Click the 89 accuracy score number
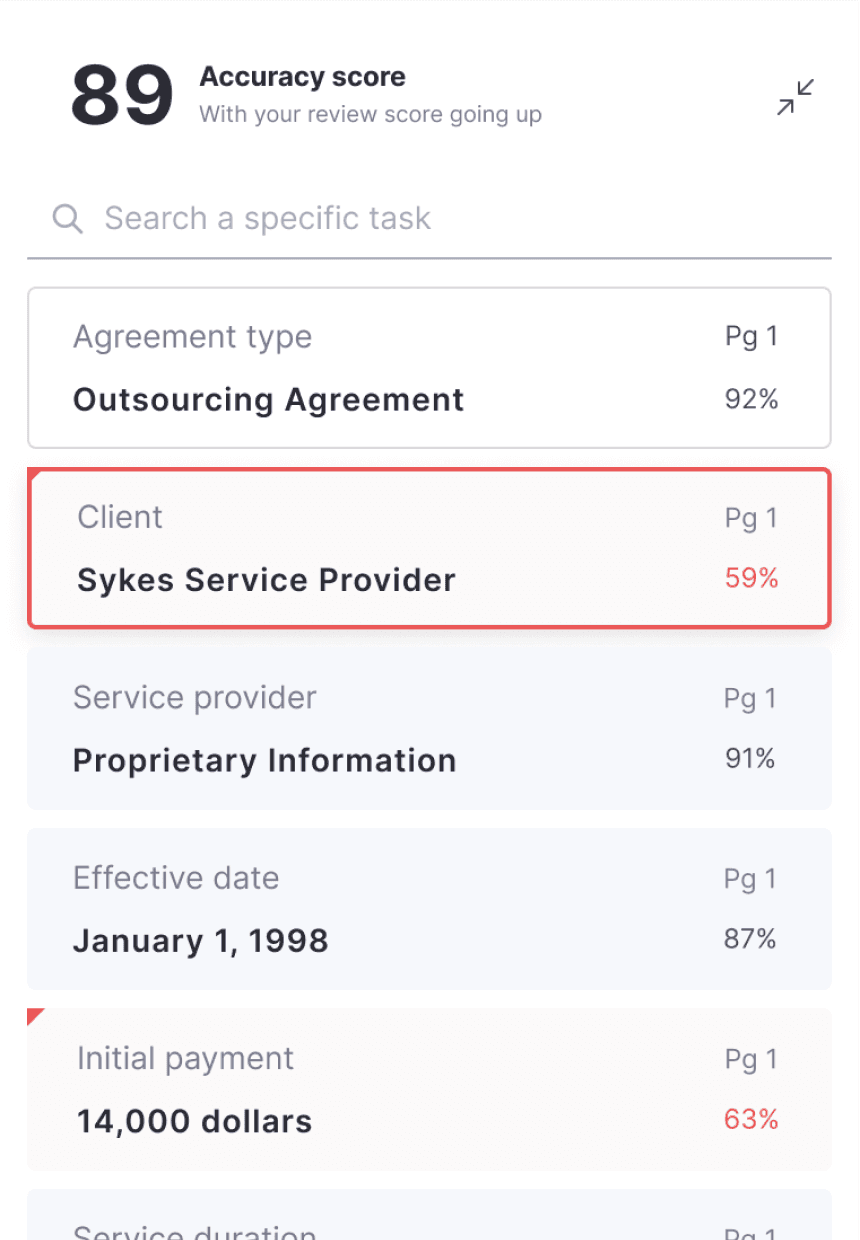 (121, 97)
